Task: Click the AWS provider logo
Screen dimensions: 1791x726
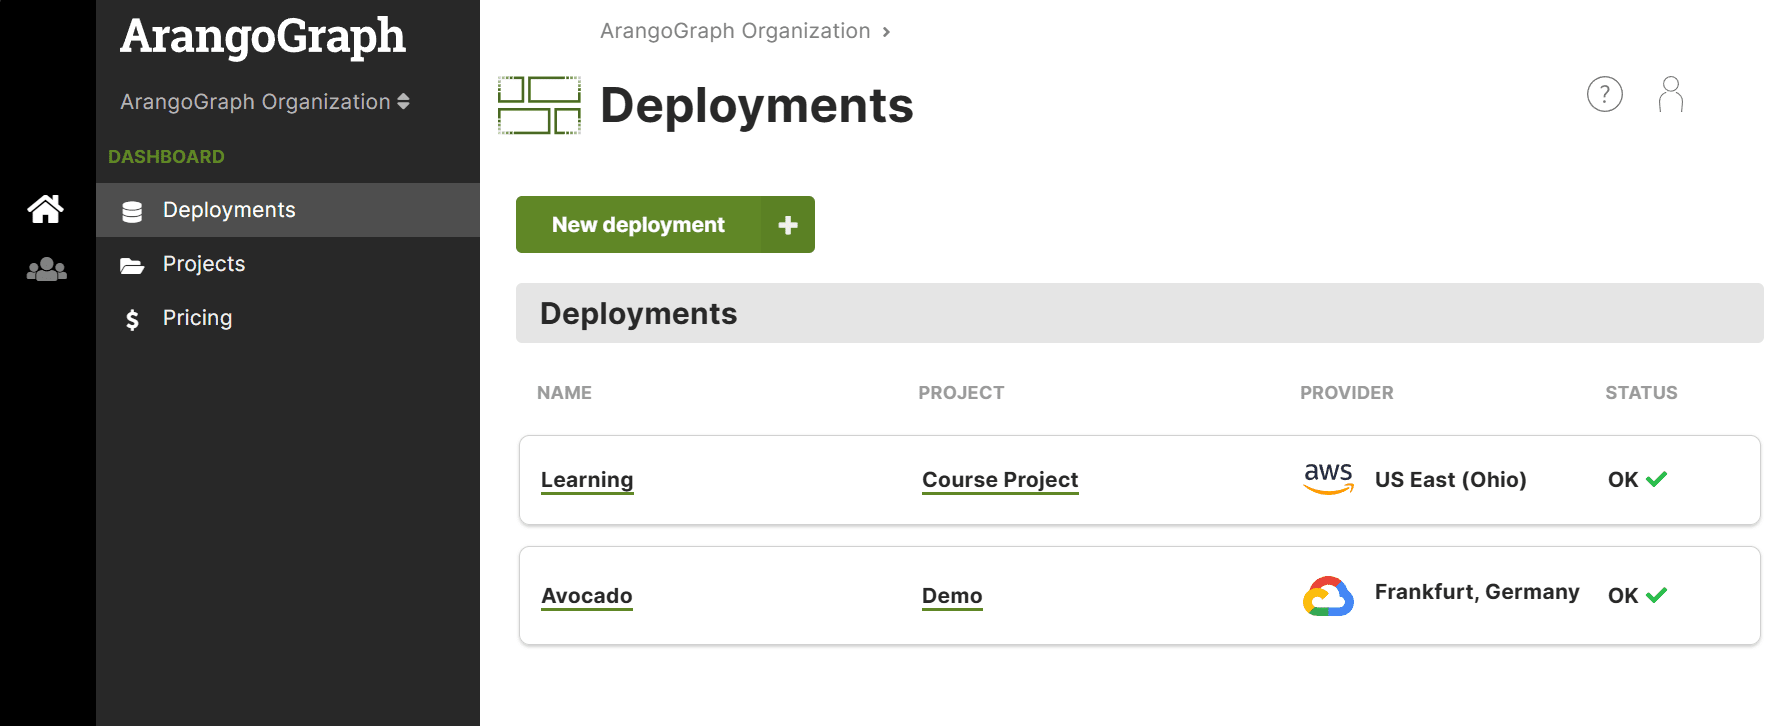Action: [x=1329, y=478]
